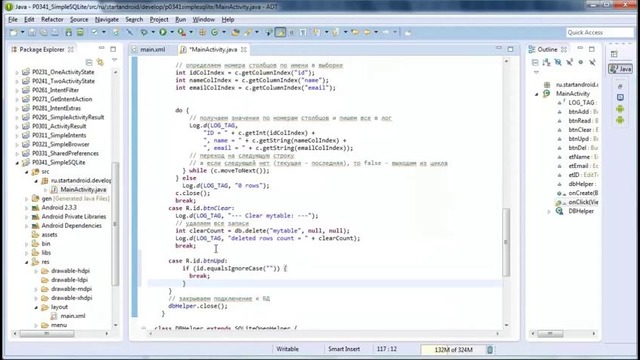This screenshot has width=640, height=360.
Task: Expand the drawable-hdpi folder
Action: 36,271
